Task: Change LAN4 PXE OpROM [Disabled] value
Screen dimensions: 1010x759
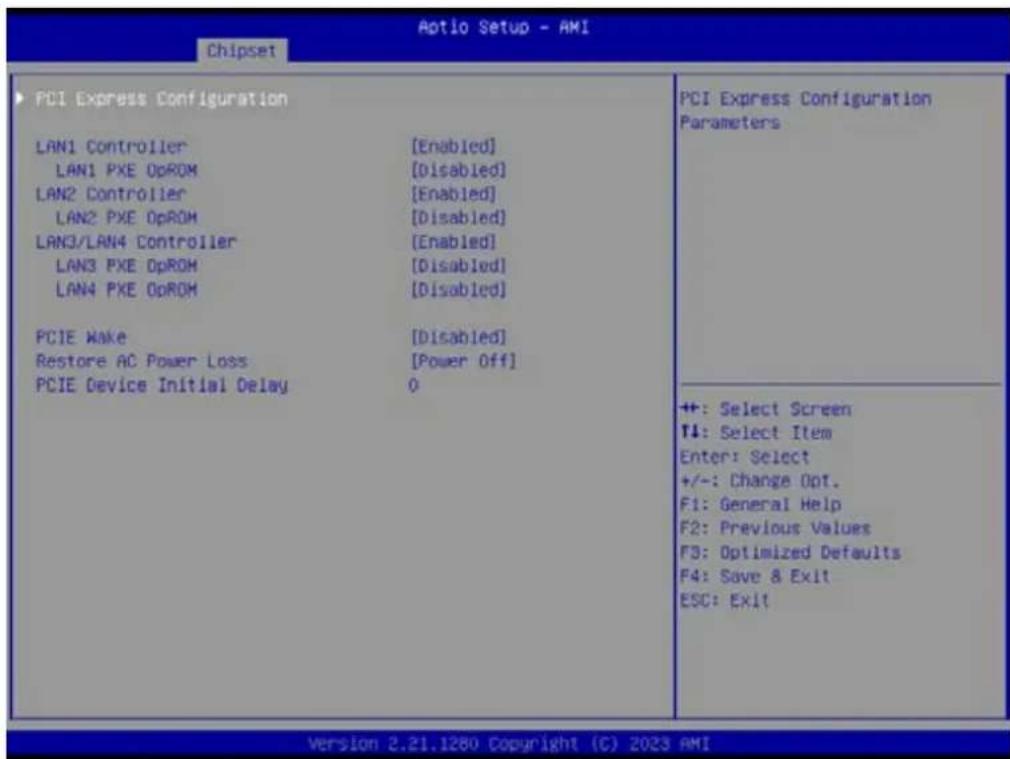Action: [x=459, y=289]
